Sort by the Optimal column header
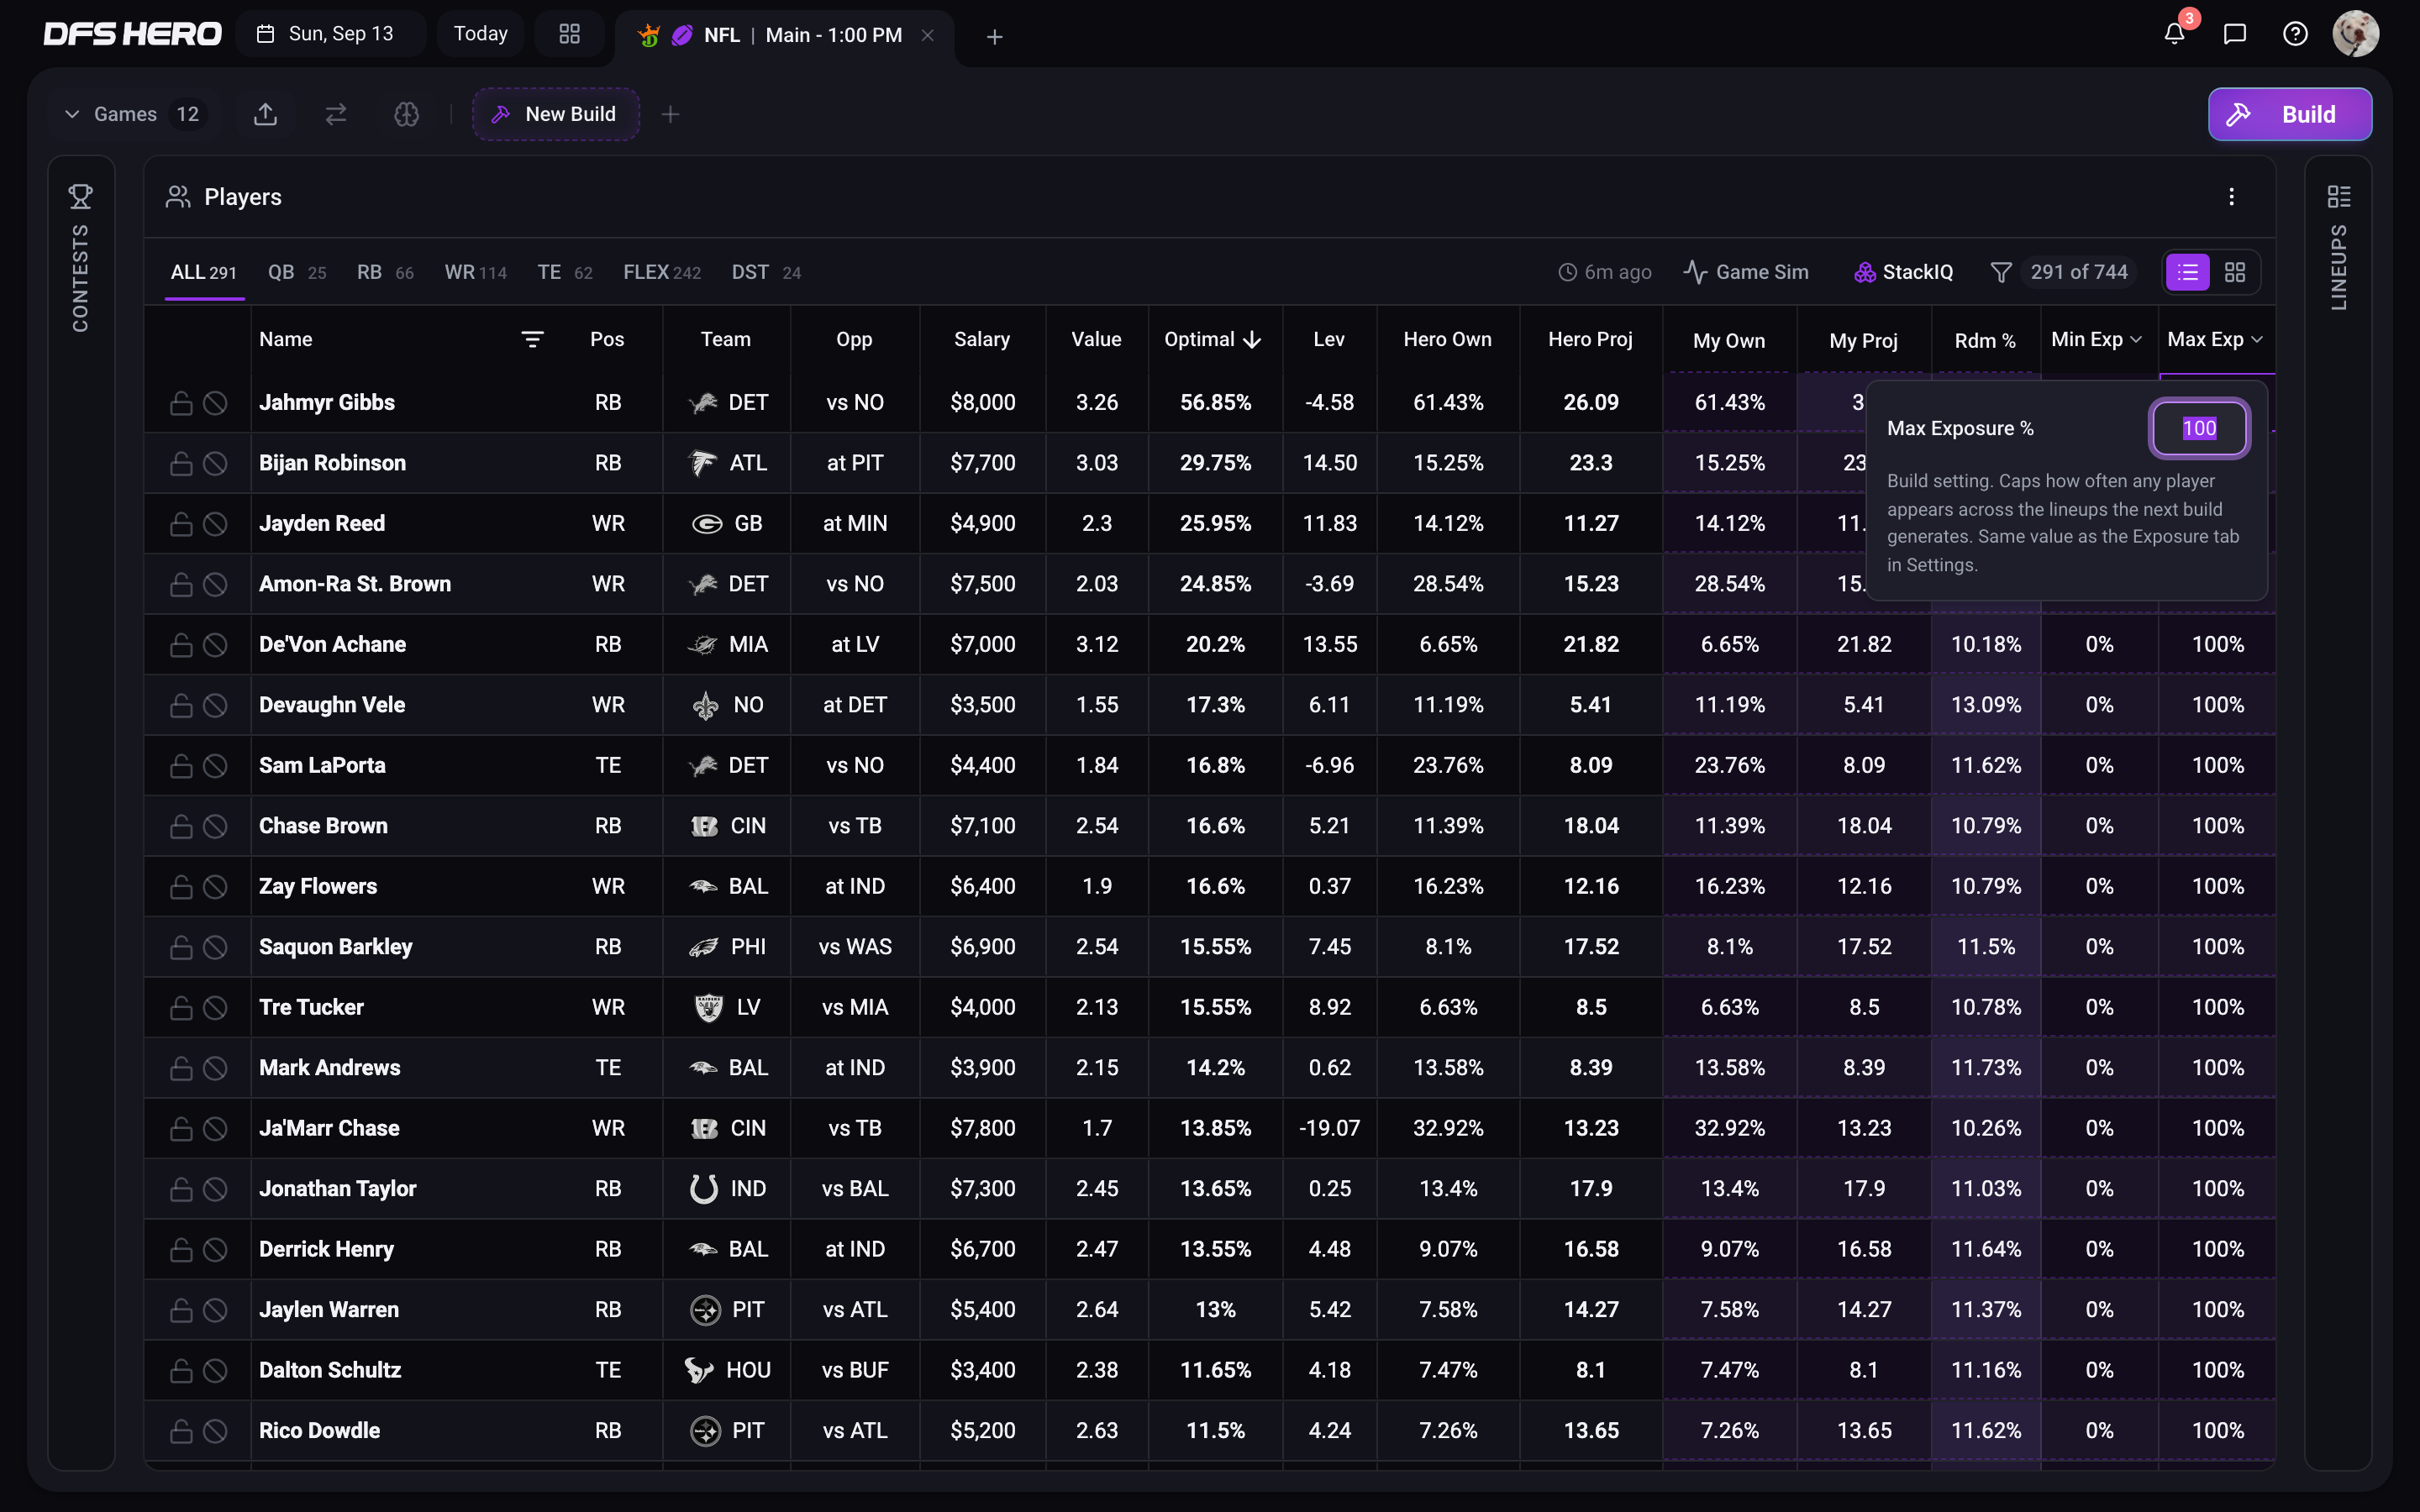This screenshot has width=2420, height=1512. pyautogui.click(x=1212, y=339)
